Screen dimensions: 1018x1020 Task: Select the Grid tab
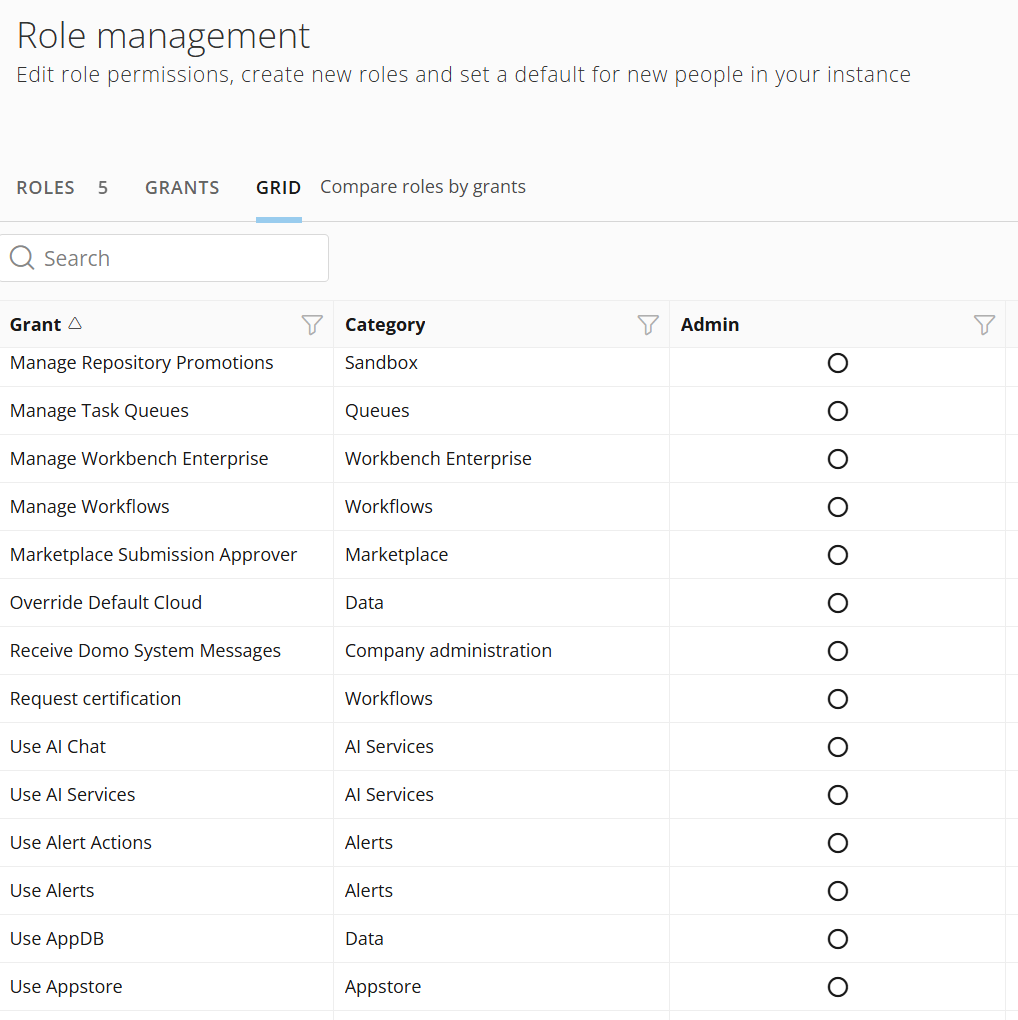coord(278,188)
